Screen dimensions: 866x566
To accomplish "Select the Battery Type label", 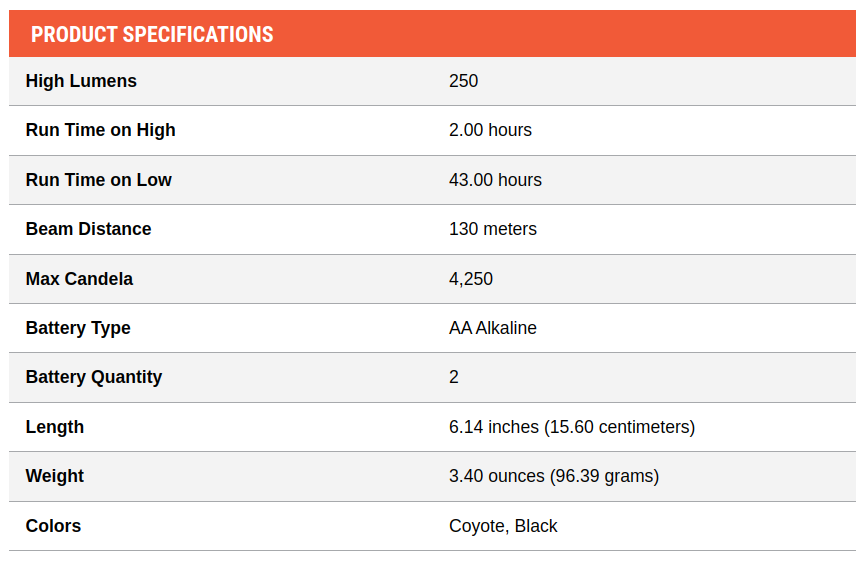I will [x=78, y=329].
